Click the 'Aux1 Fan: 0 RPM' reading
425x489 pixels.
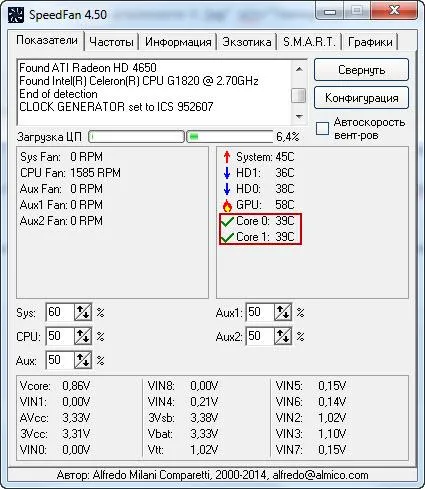(61, 205)
